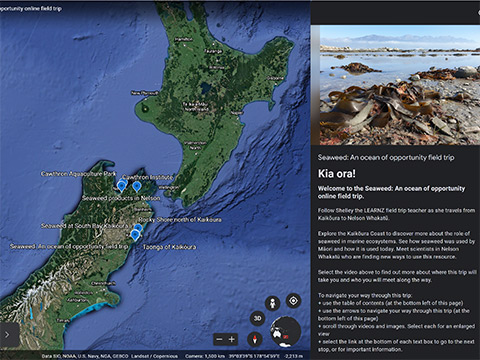Select the blue pin beside Cawthron Aquaculture Park label
The height and width of the screenshot is (360, 480).
pos(121,185)
